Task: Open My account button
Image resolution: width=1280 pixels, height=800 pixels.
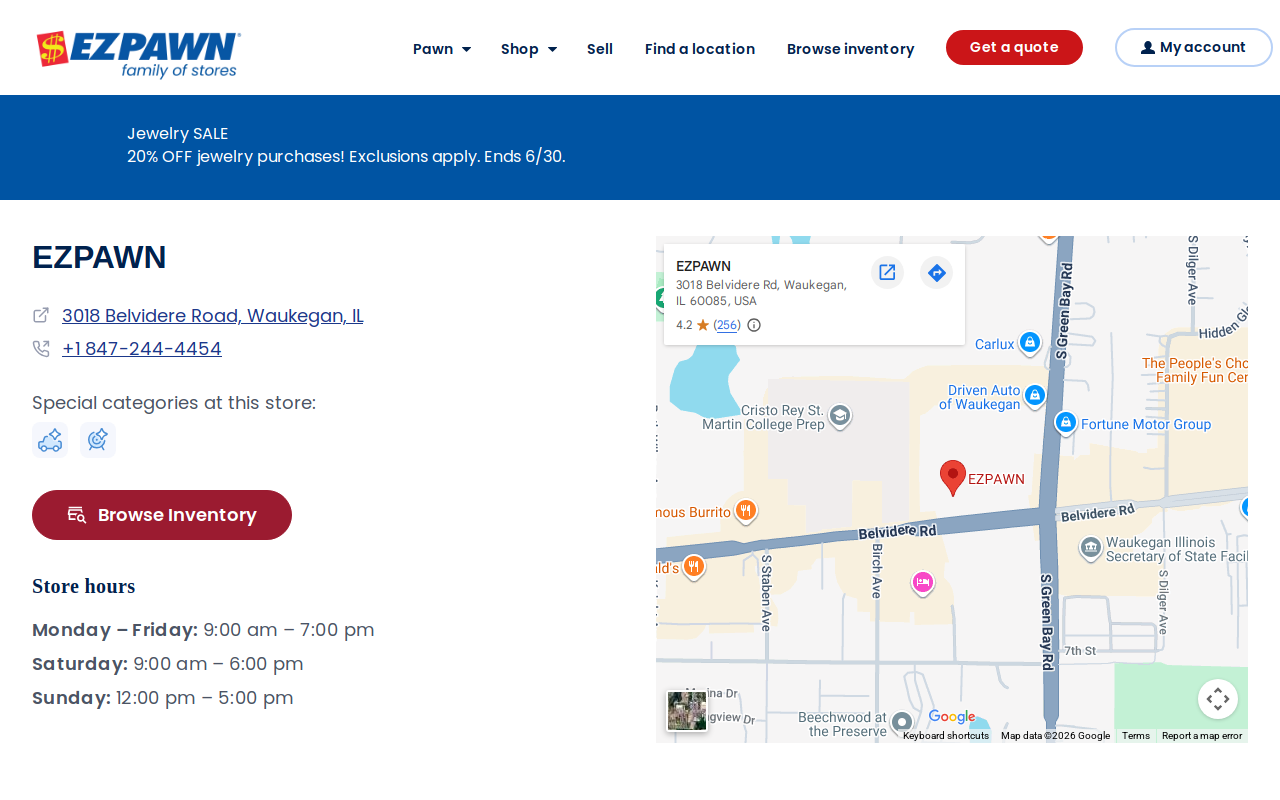Action: point(1193,48)
